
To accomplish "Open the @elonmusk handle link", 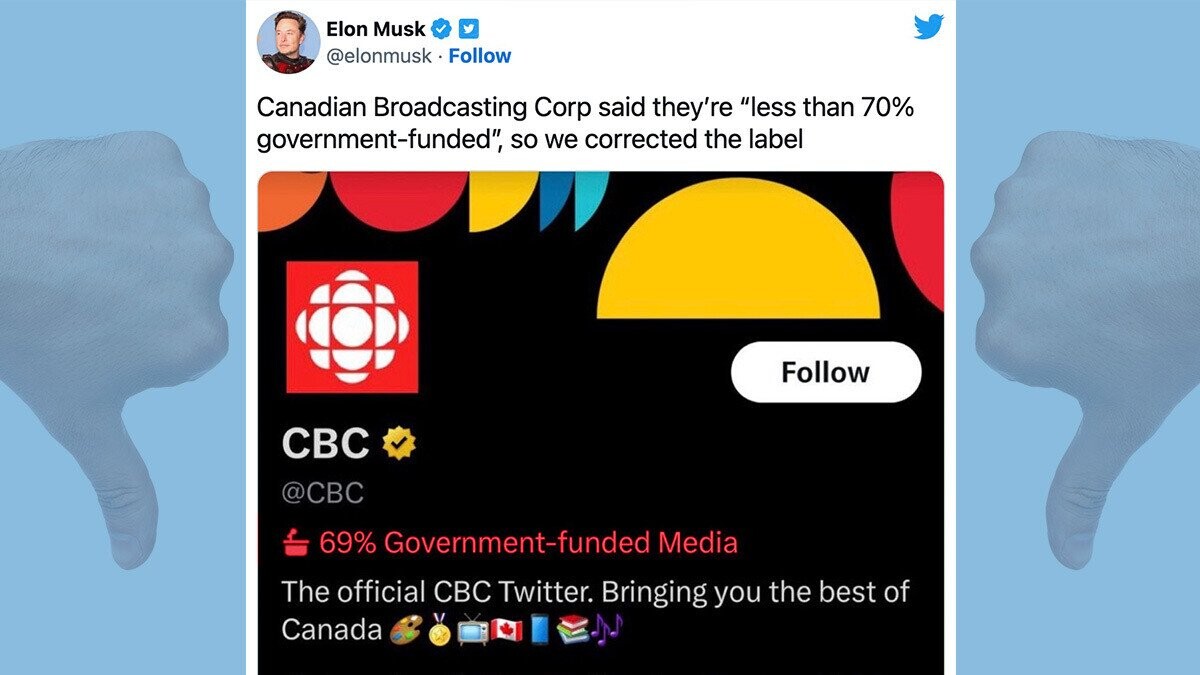I will tap(379, 56).
